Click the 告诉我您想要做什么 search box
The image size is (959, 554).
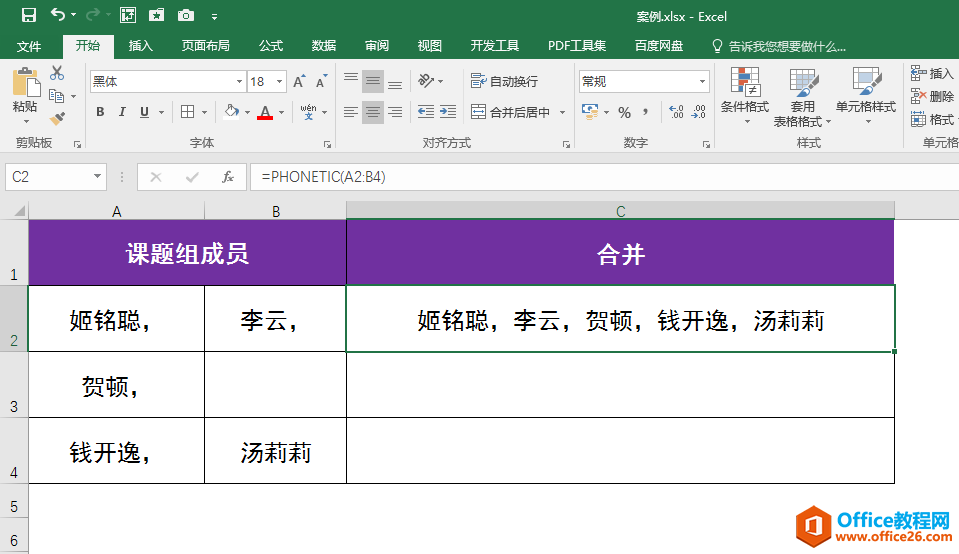click(779, 46)
